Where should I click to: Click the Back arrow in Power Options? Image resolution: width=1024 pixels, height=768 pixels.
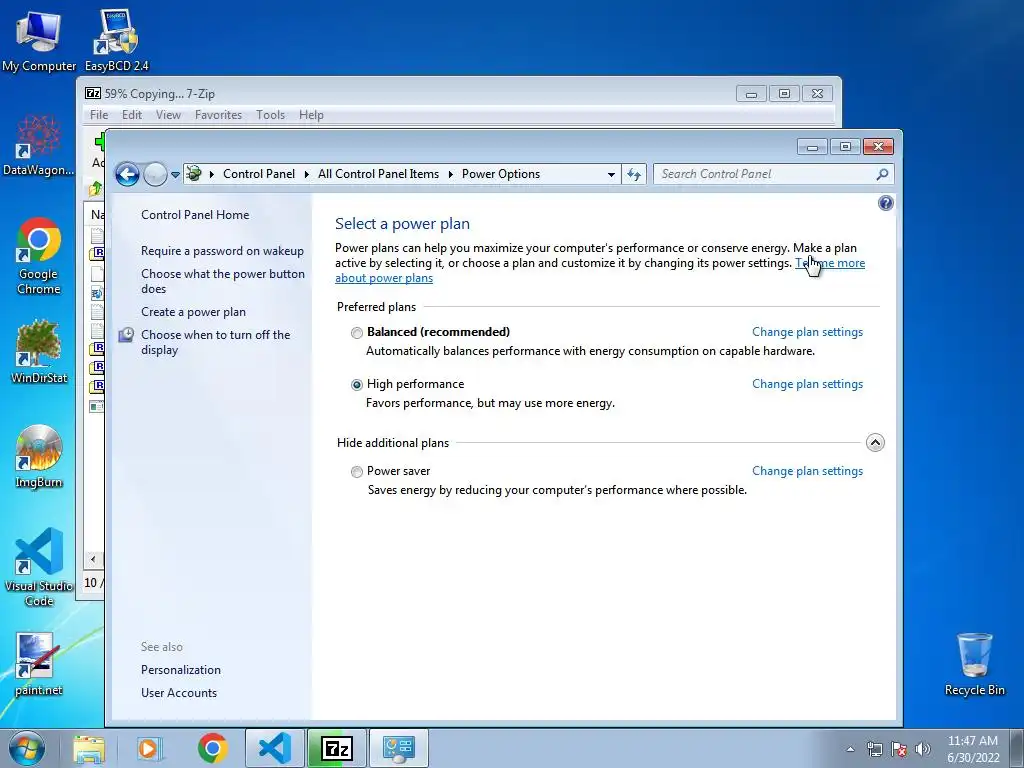tap(127, 174)
